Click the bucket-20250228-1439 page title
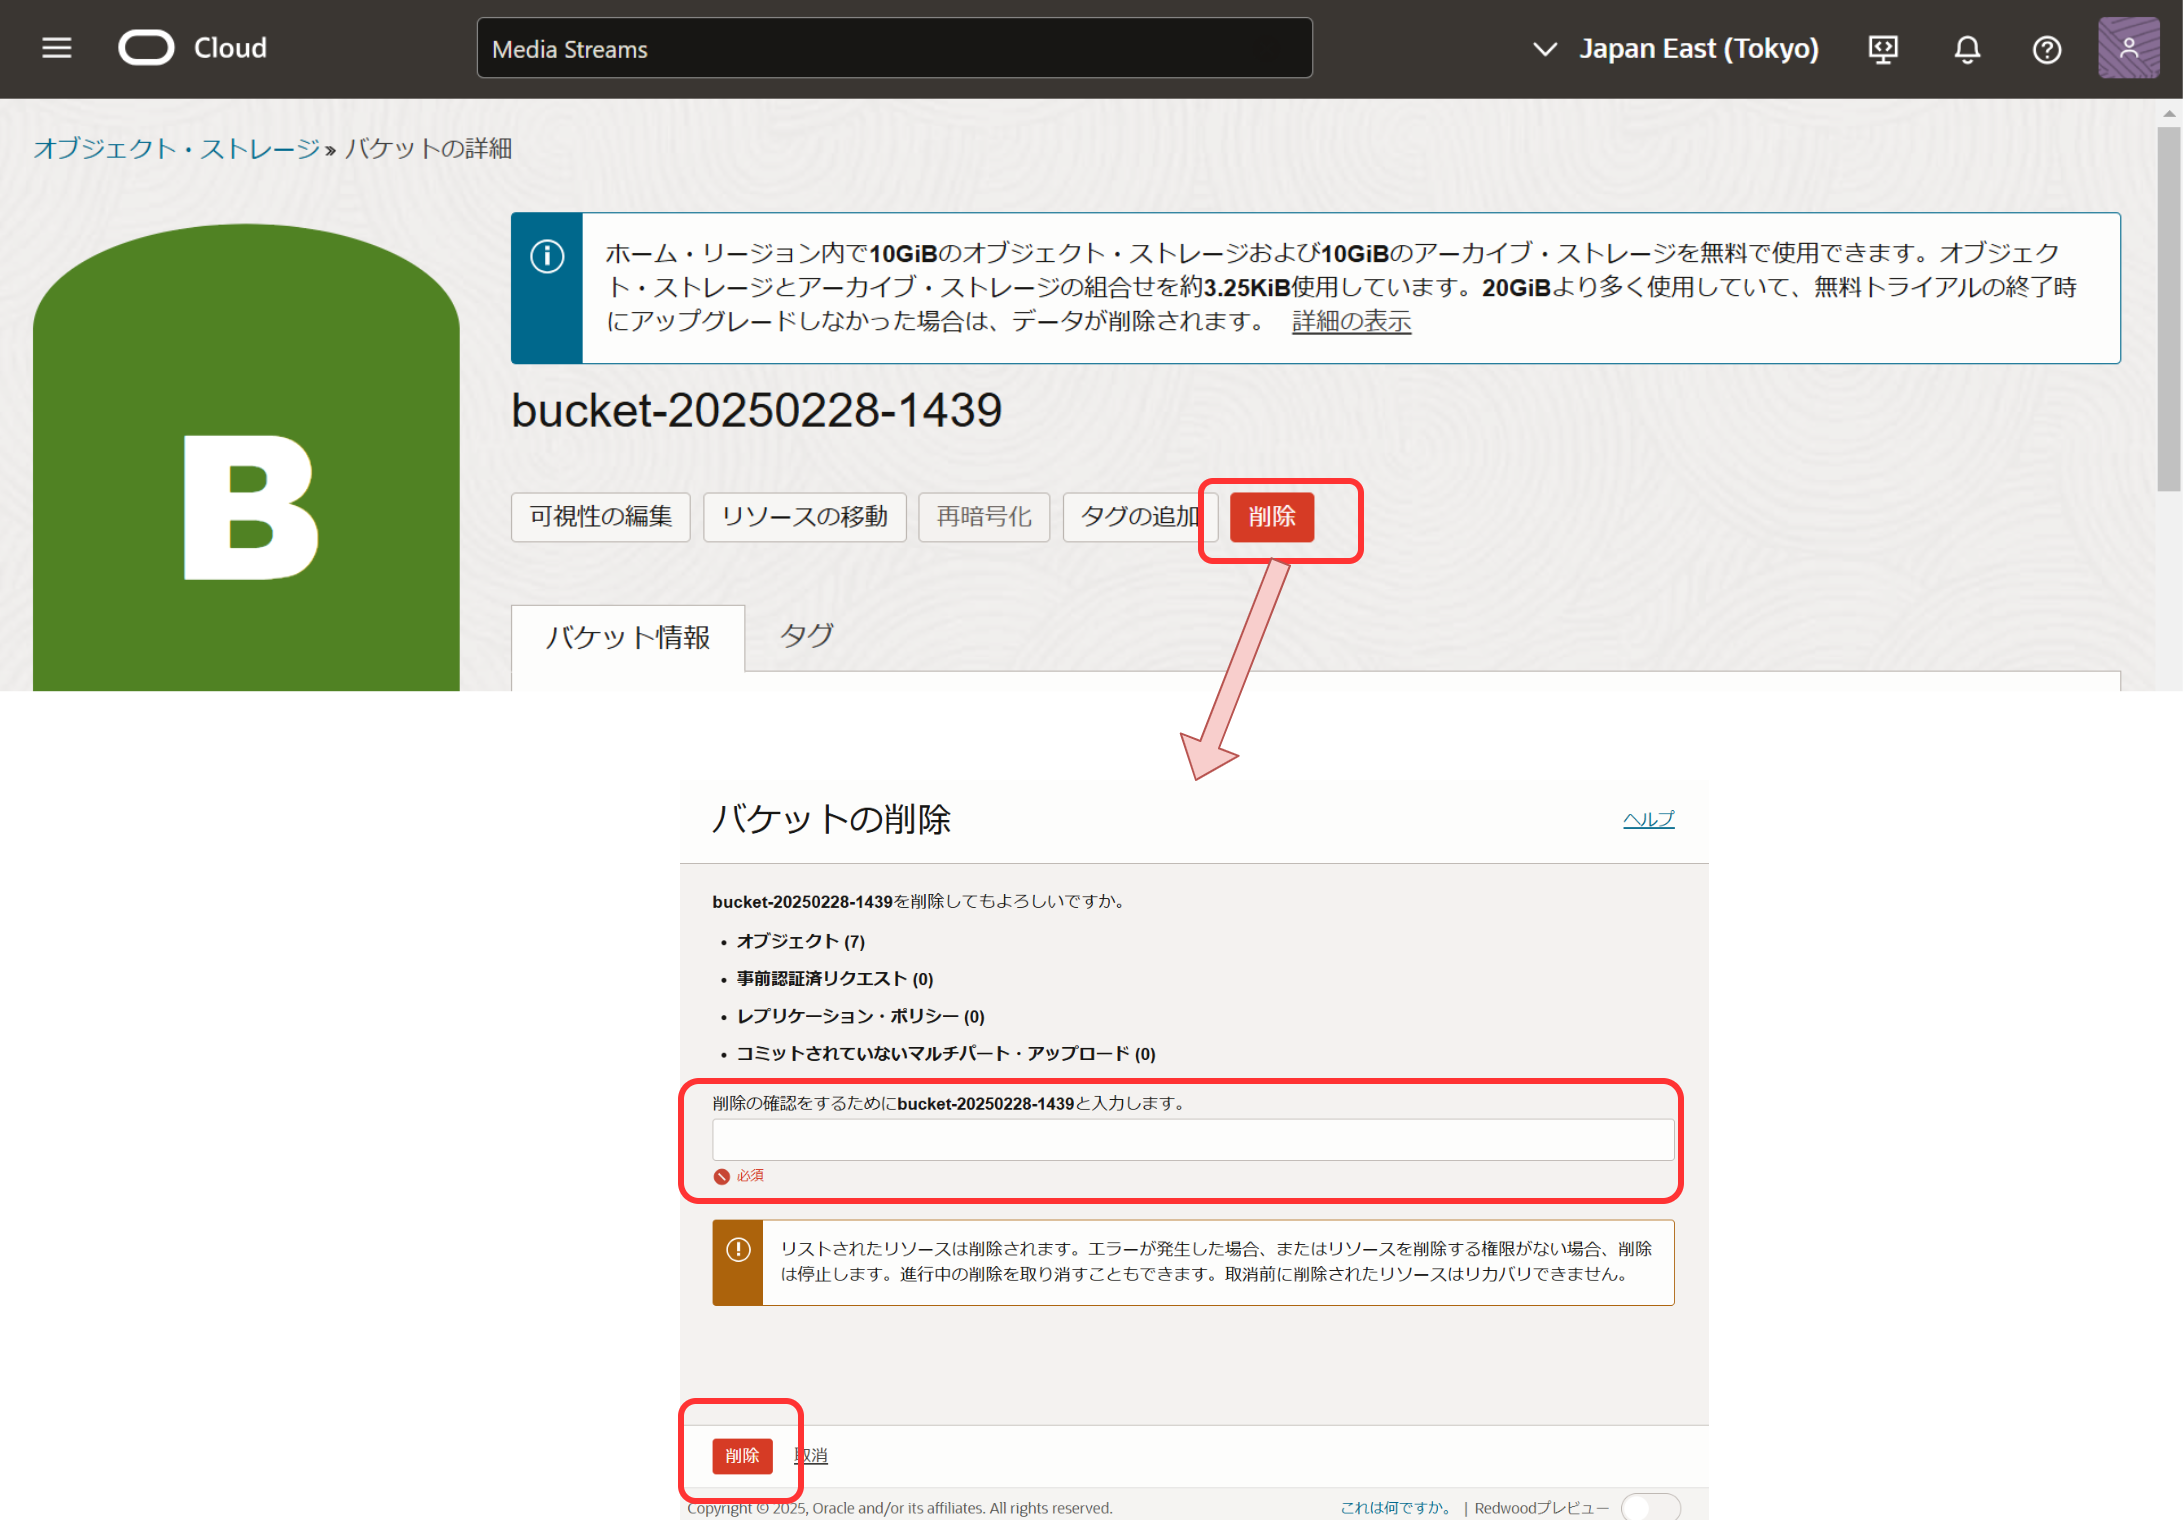Screen dimensions: 2184x1522 [756, 410]
